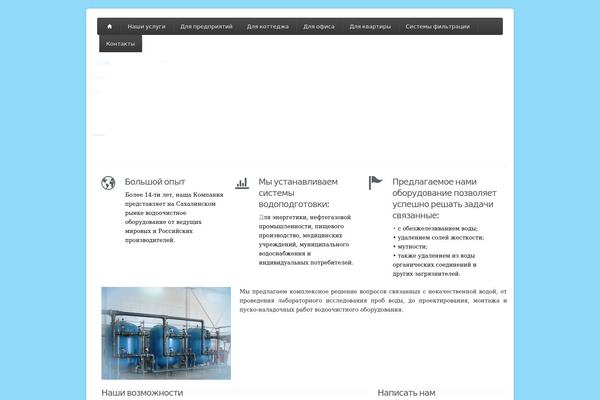Click bullet удалением солей жесткости

[439, 238]
